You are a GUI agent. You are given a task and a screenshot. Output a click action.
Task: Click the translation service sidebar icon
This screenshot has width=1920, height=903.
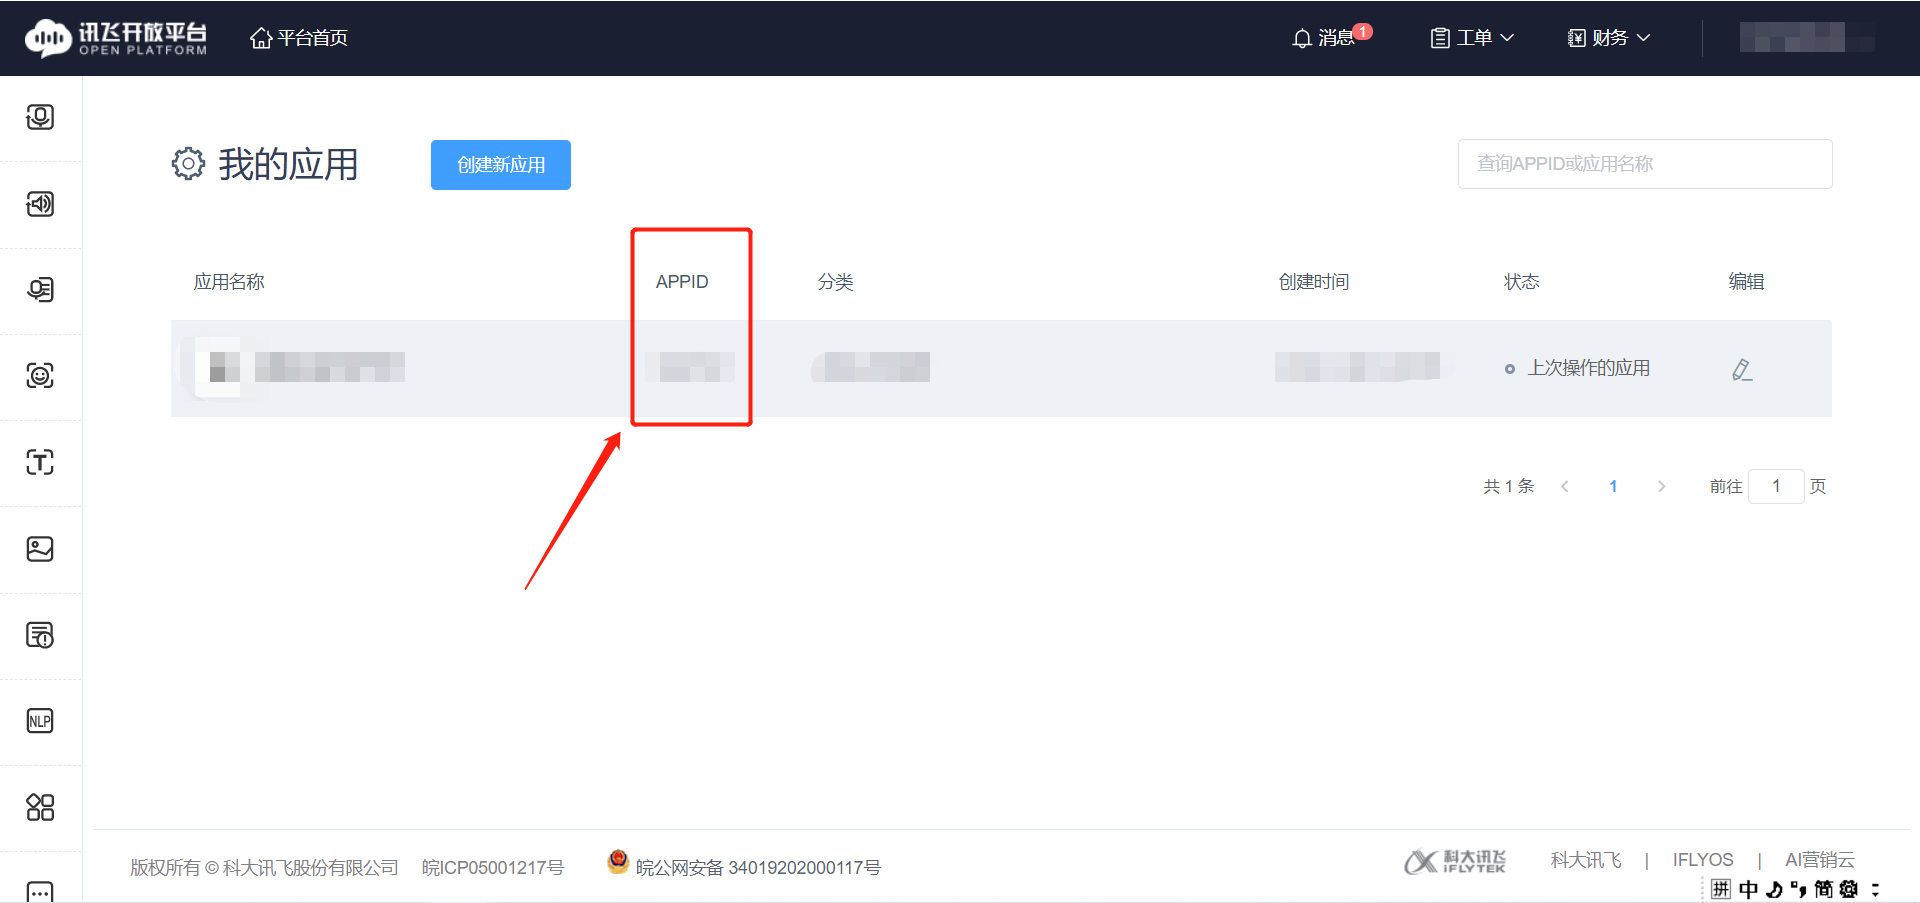pyautogui.click(x=40, y=290)
